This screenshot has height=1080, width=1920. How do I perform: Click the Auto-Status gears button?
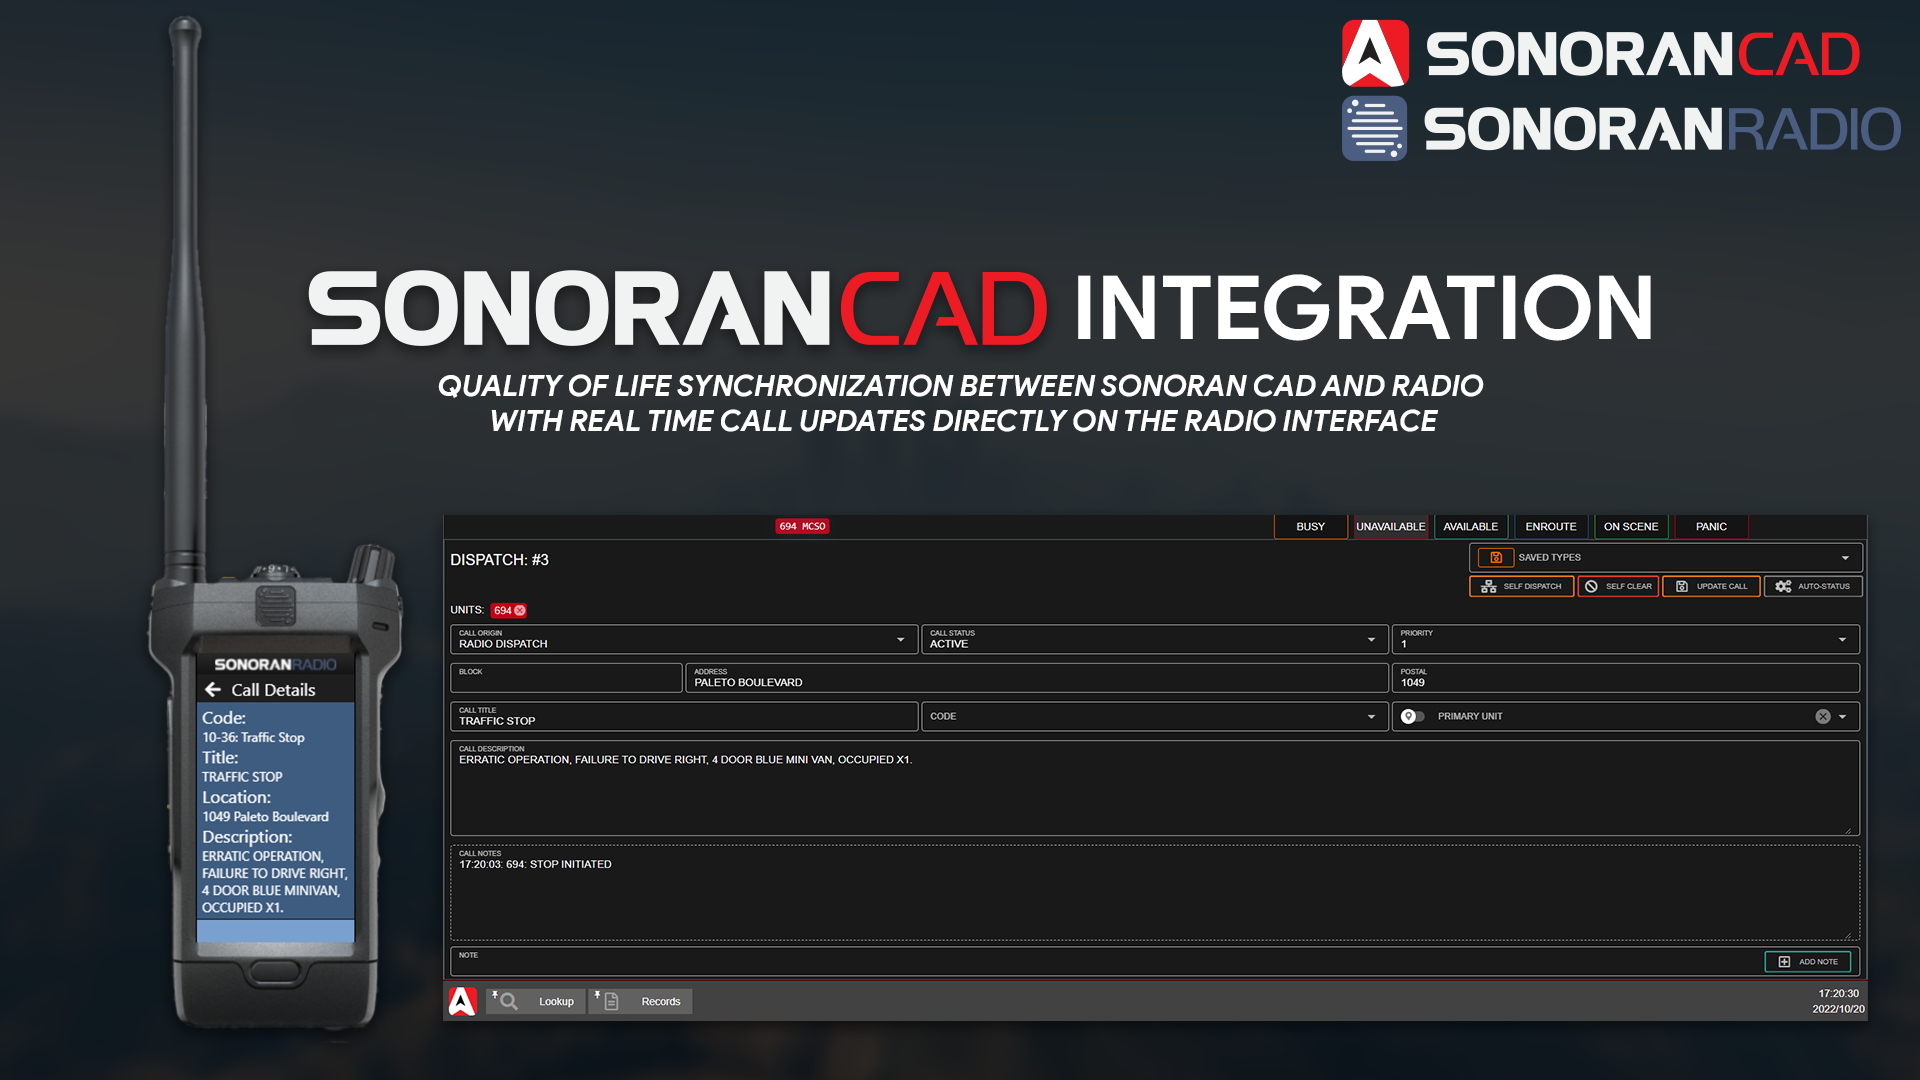pyautogui.click(x=1813, y=587)
